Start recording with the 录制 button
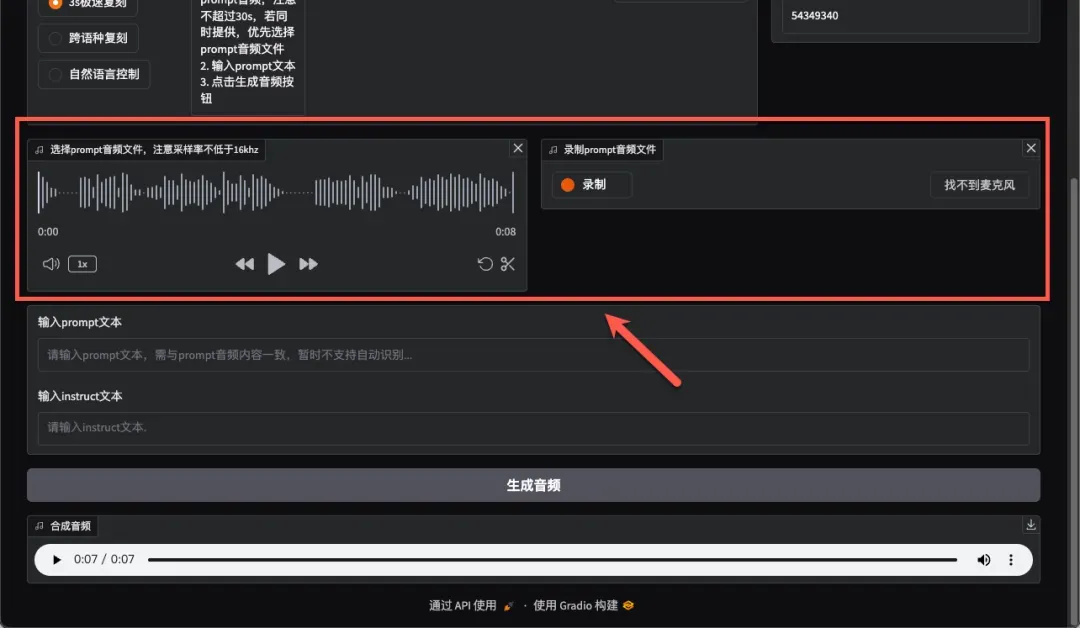1080x628 pixels. 592,185
